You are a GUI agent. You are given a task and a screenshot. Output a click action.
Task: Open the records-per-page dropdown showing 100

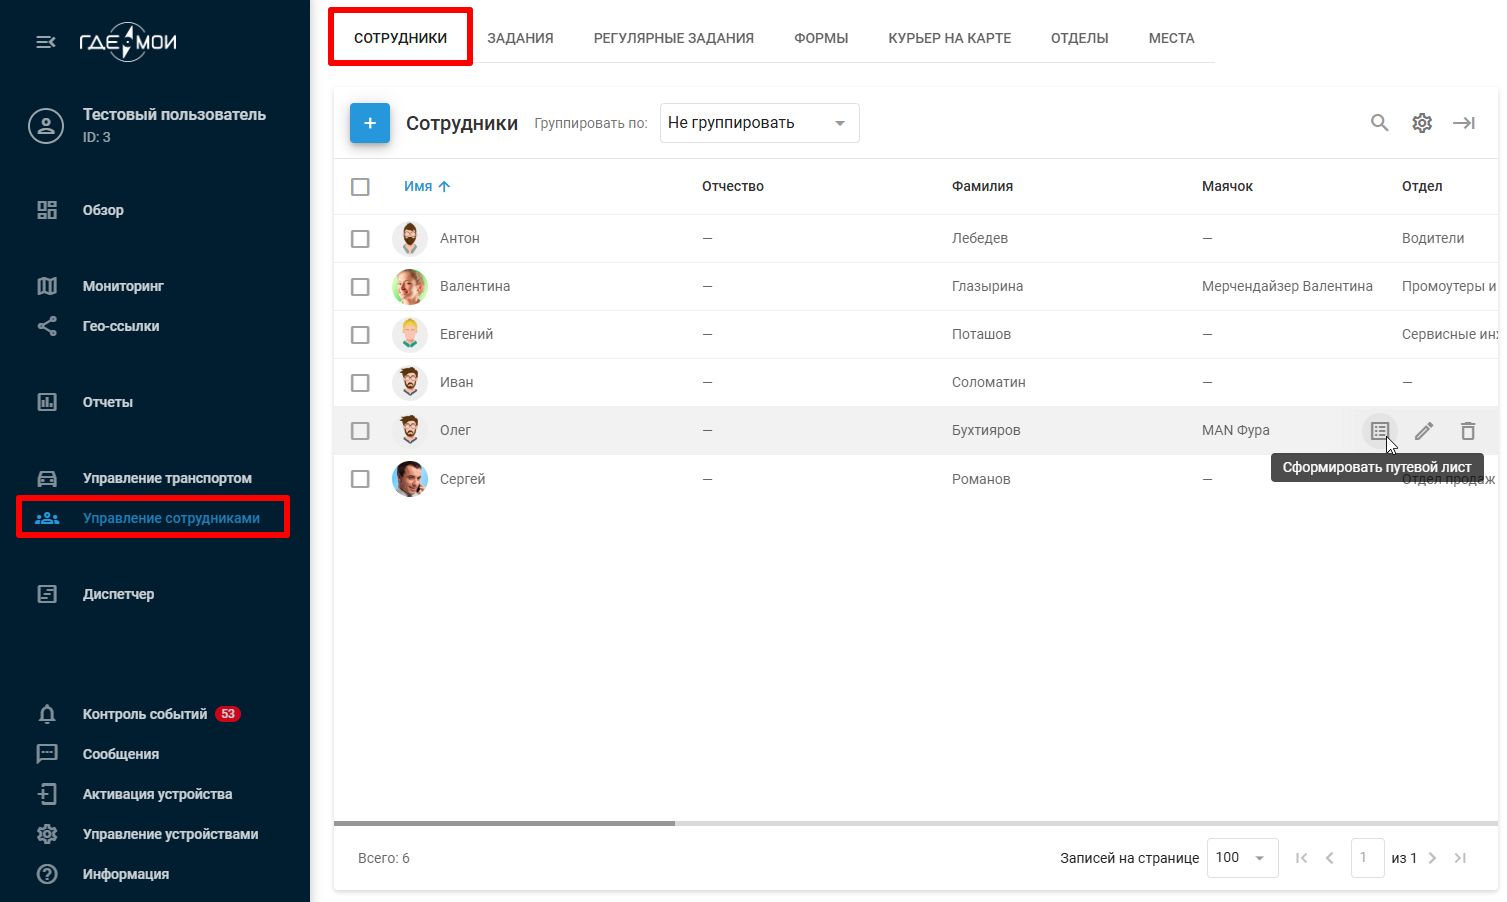pyautogui.click(x=1241, y=858)
